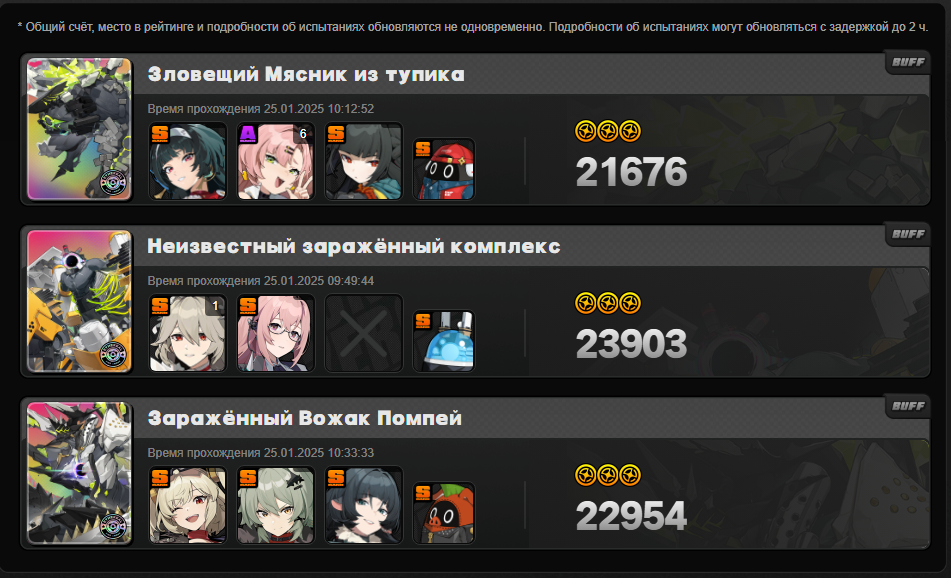Select the first agent in Мясник team
The height and width of the screenshot is (578, 951).
[x=188, y=161]
